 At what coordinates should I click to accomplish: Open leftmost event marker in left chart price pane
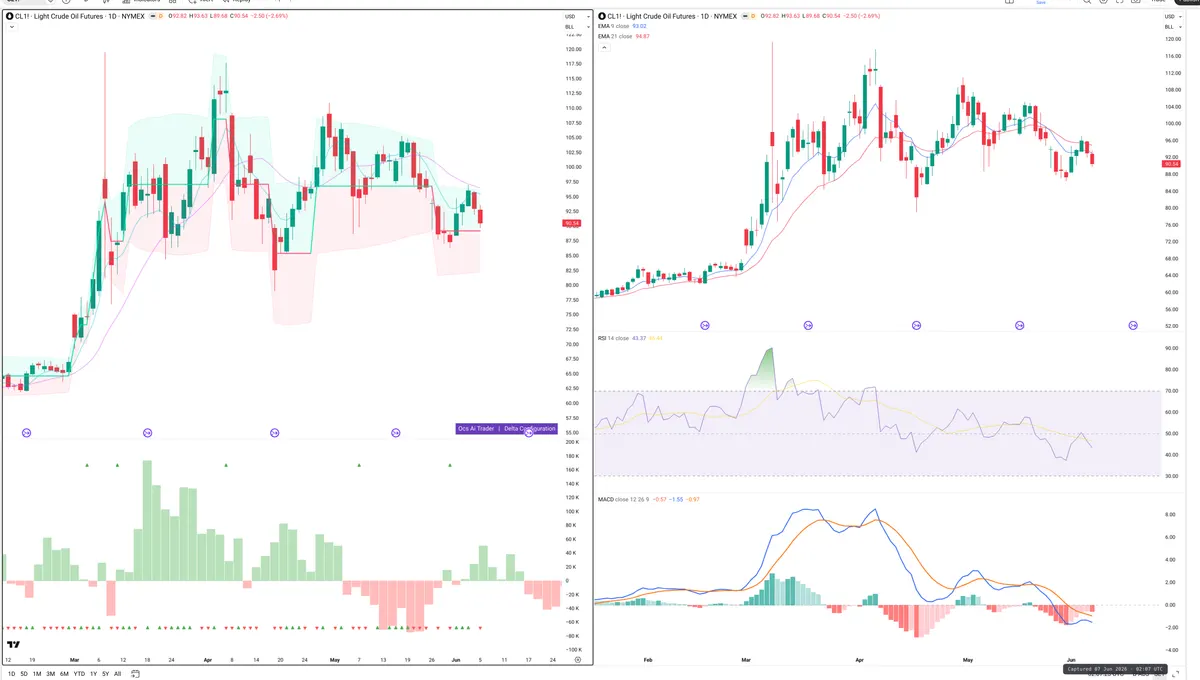click(x=26, y=432)
